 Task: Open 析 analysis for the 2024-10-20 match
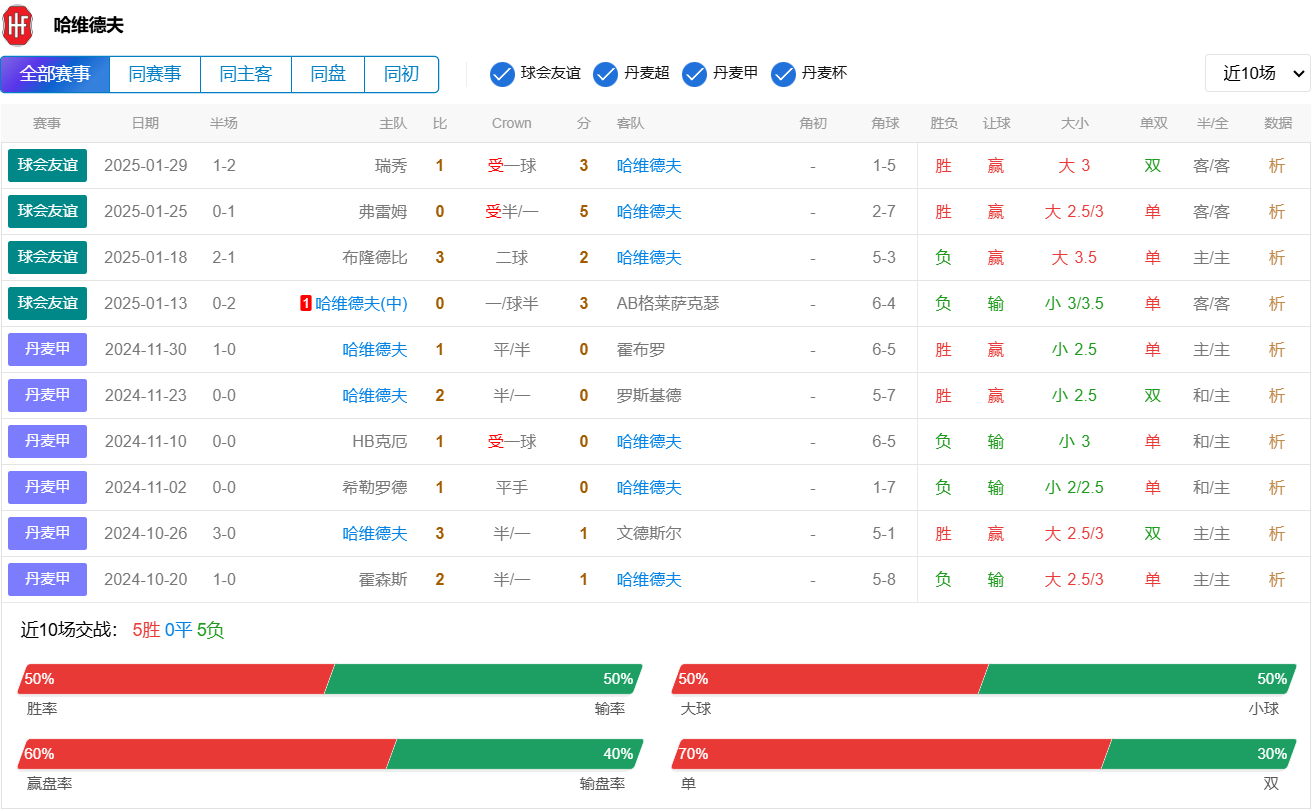(1277, 579)
